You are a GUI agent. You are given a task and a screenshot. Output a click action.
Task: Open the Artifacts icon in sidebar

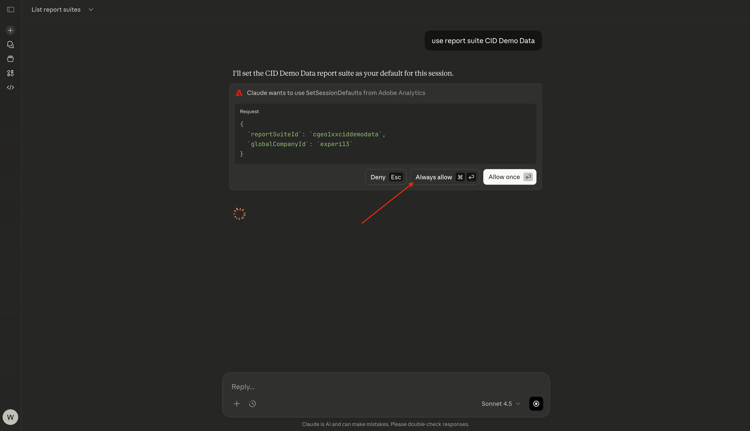(11, 73)
